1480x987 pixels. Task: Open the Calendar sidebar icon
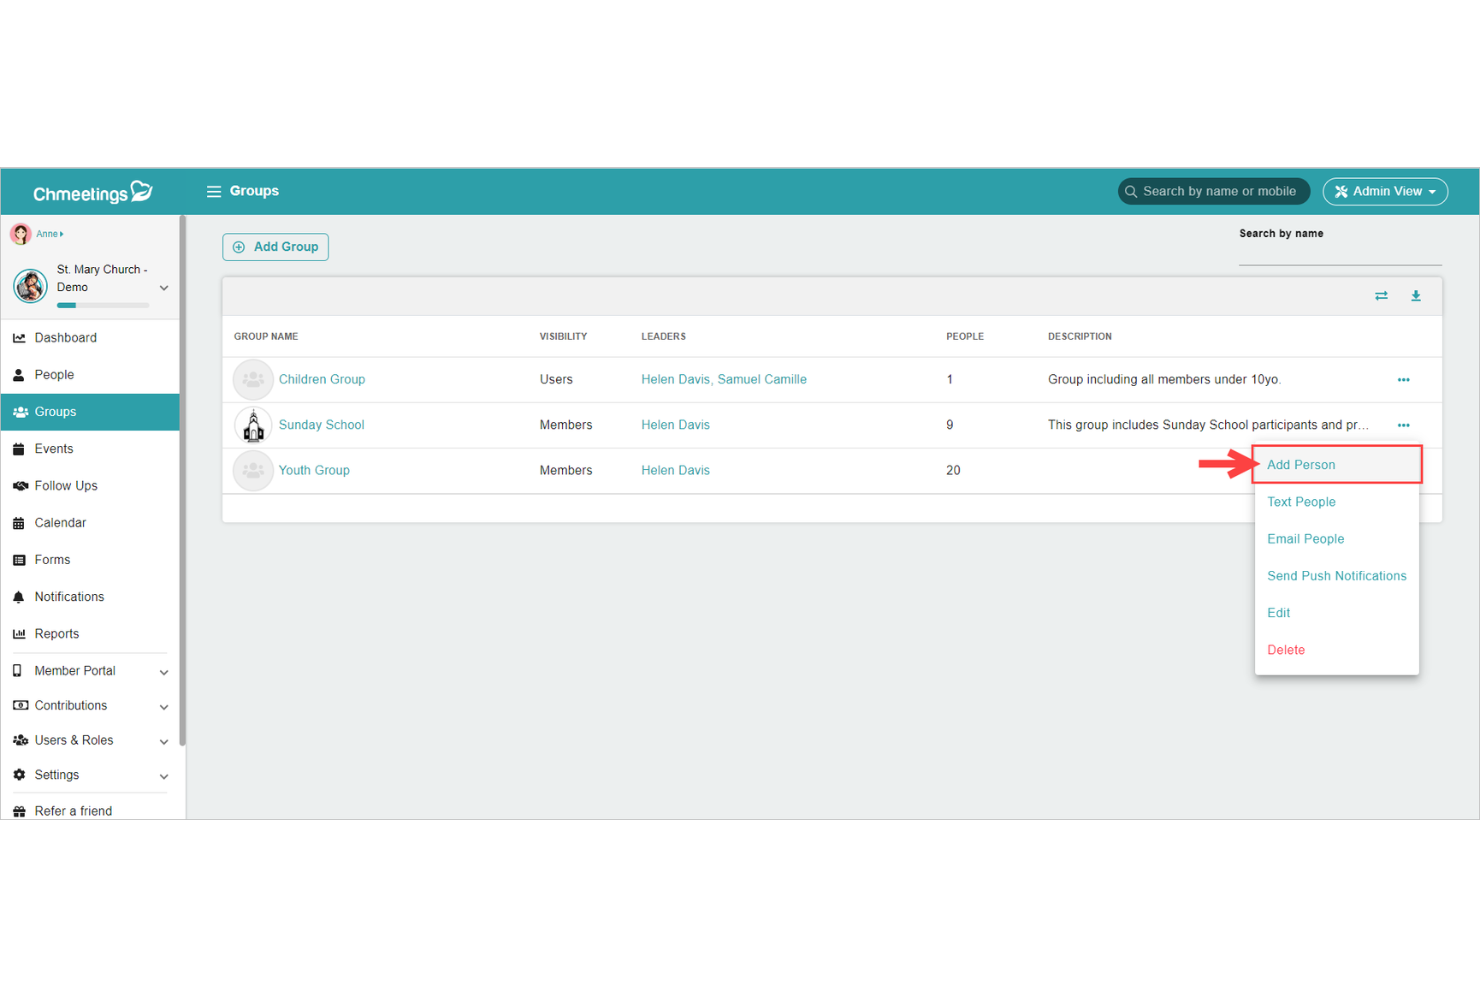tap(18, 522)
